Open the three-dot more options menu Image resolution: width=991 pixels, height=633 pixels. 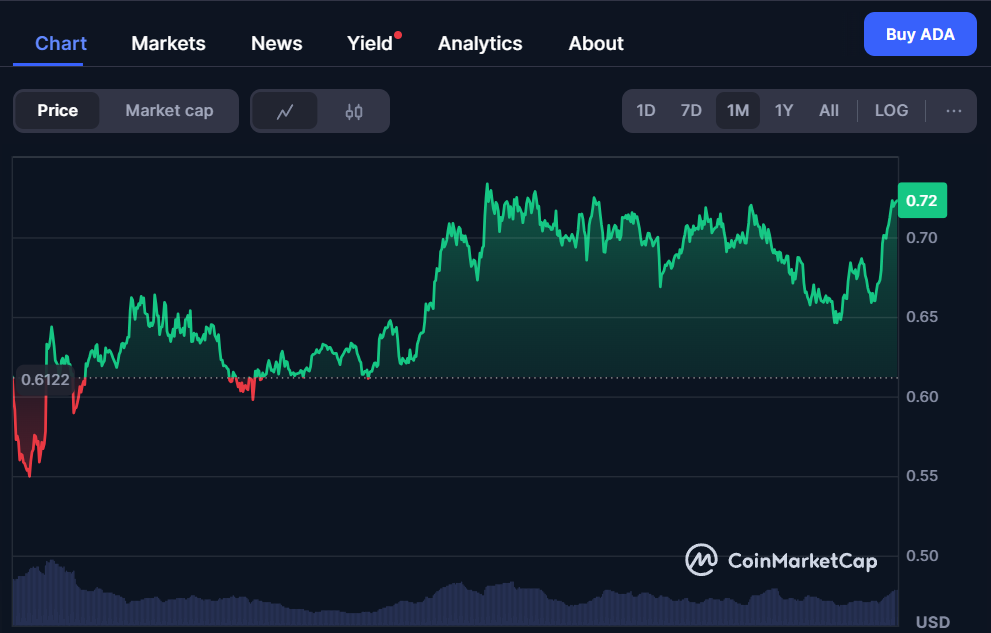pos(954,111)
